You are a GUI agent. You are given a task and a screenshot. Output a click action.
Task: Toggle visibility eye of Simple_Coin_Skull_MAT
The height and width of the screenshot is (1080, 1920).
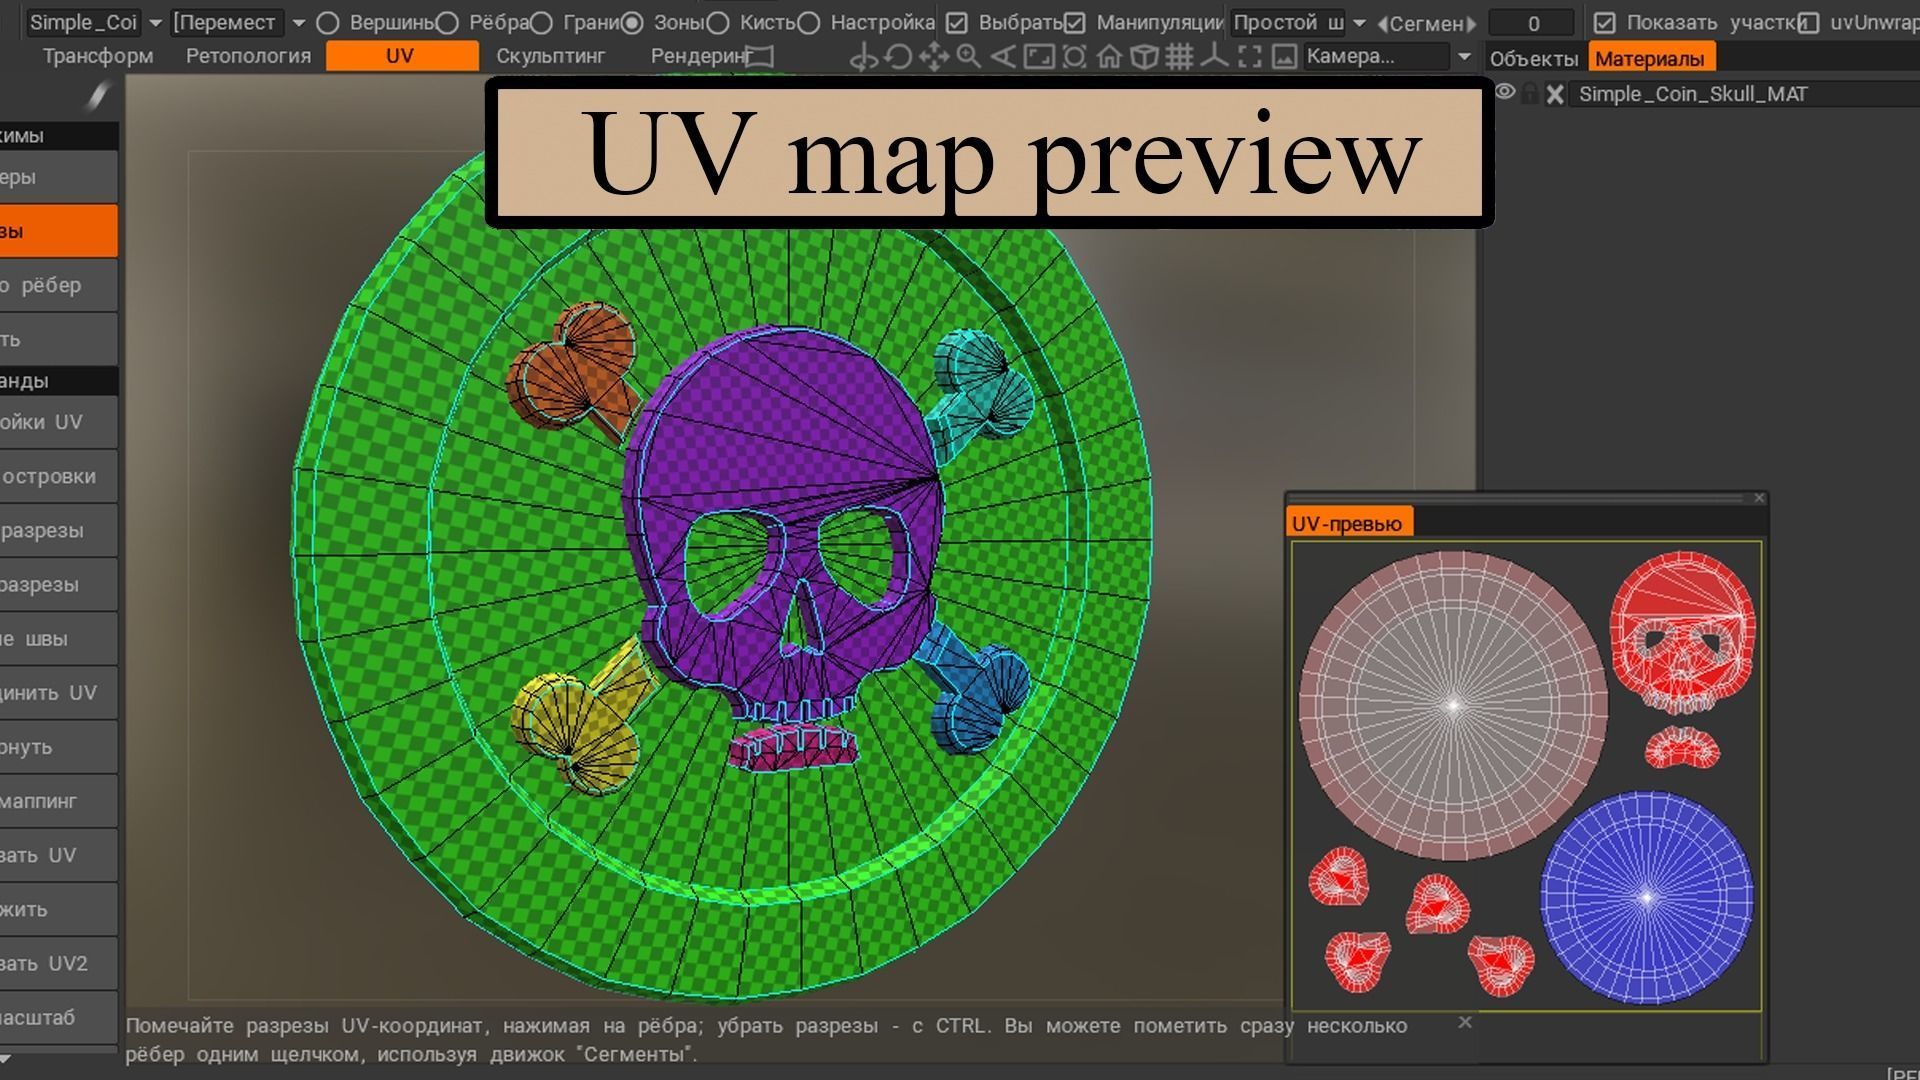pyautogui.click(x=1504, y=93)
